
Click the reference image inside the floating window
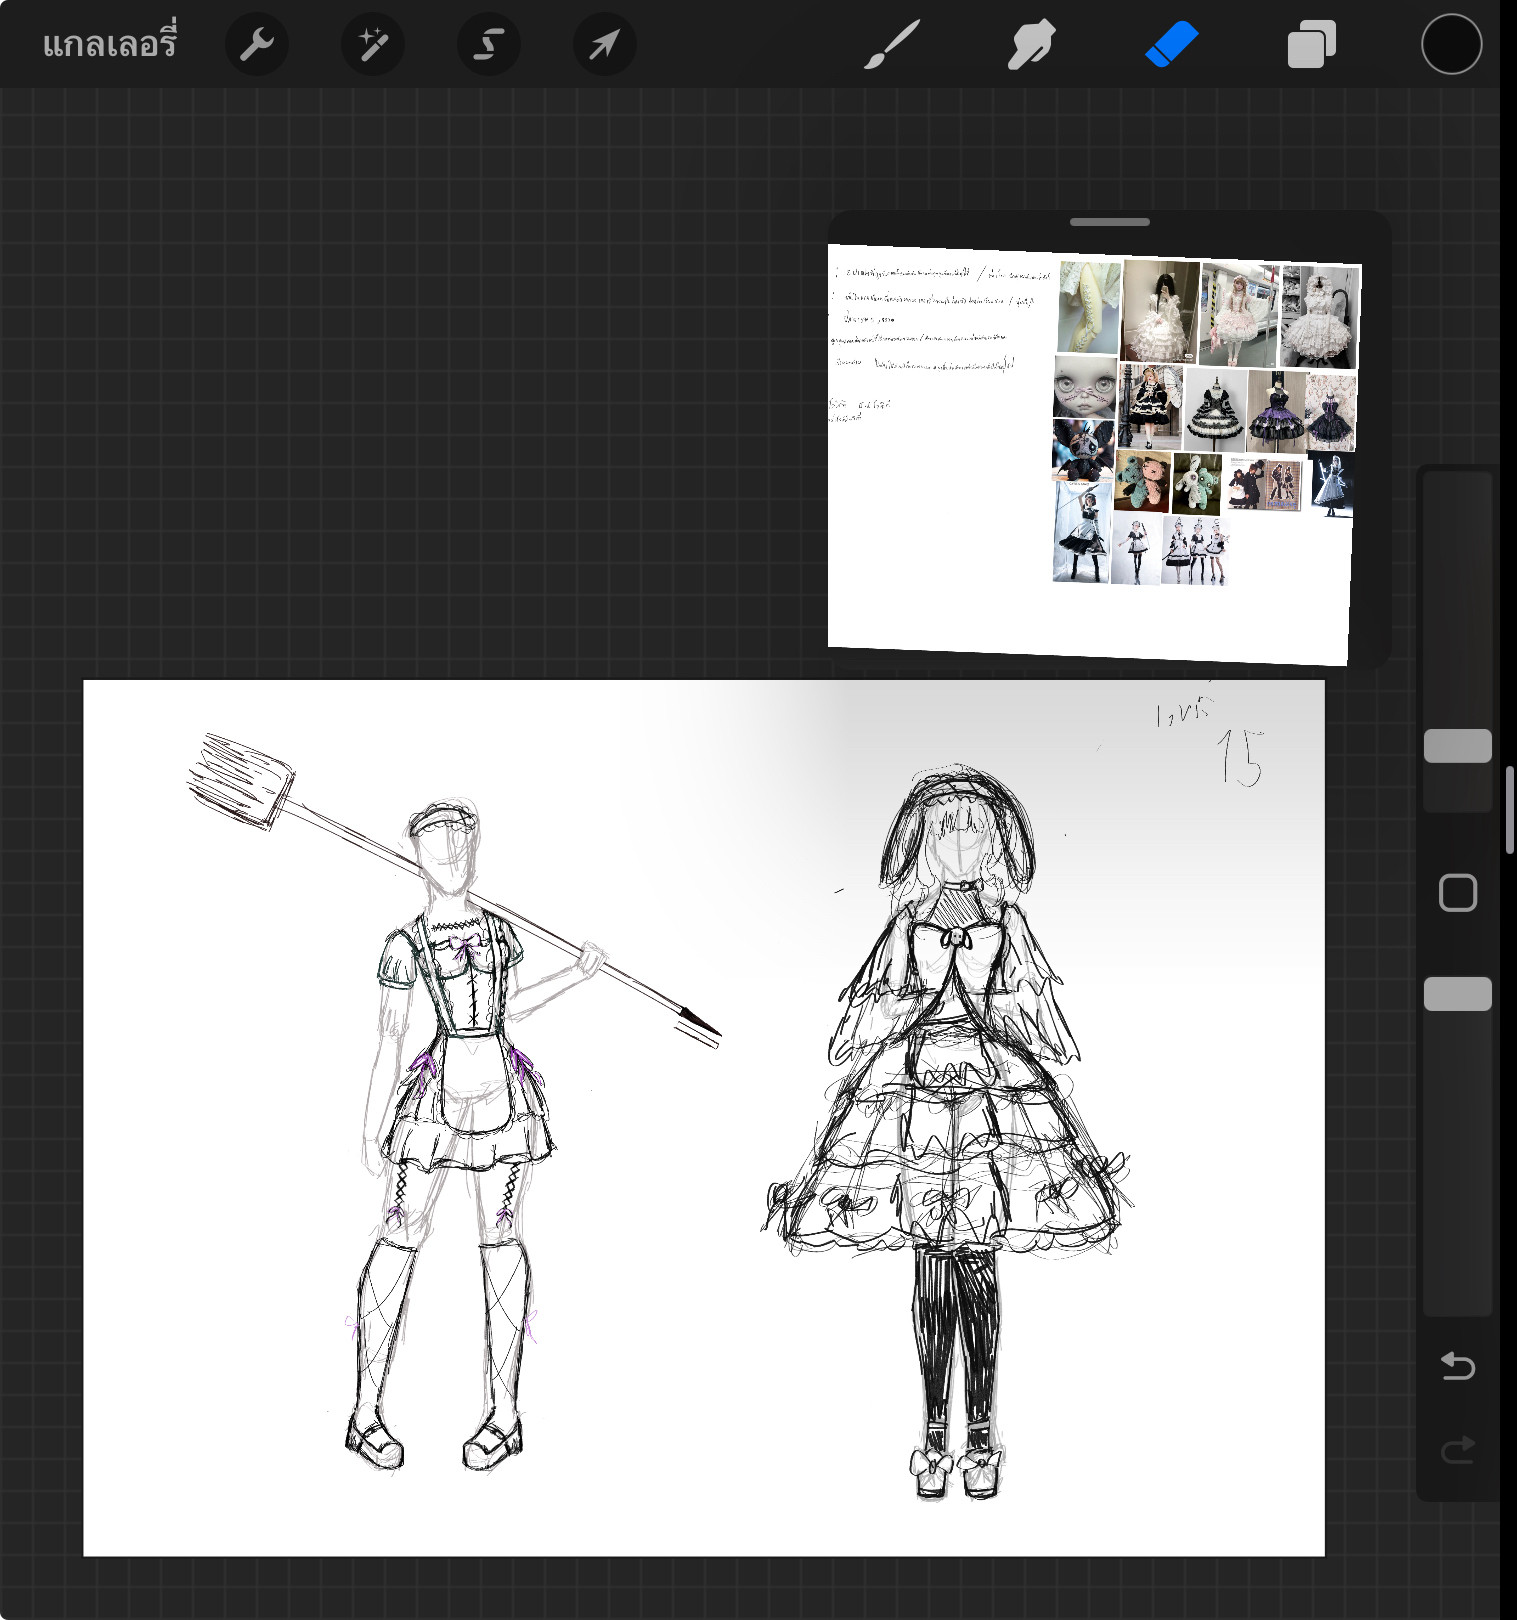point(1094,455)
